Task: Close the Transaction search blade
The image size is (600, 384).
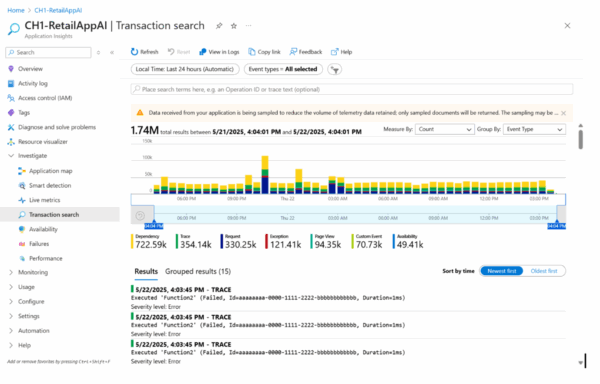Action: click(567, 26)
